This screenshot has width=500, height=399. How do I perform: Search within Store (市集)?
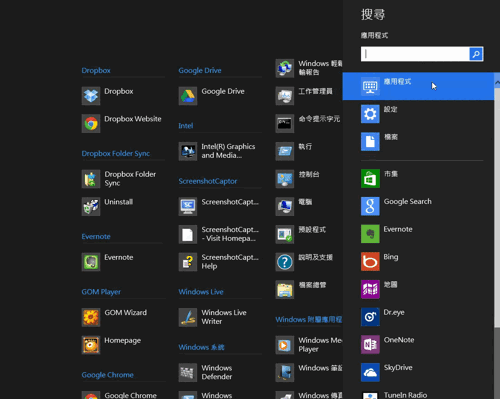click(x=418, y=178)
